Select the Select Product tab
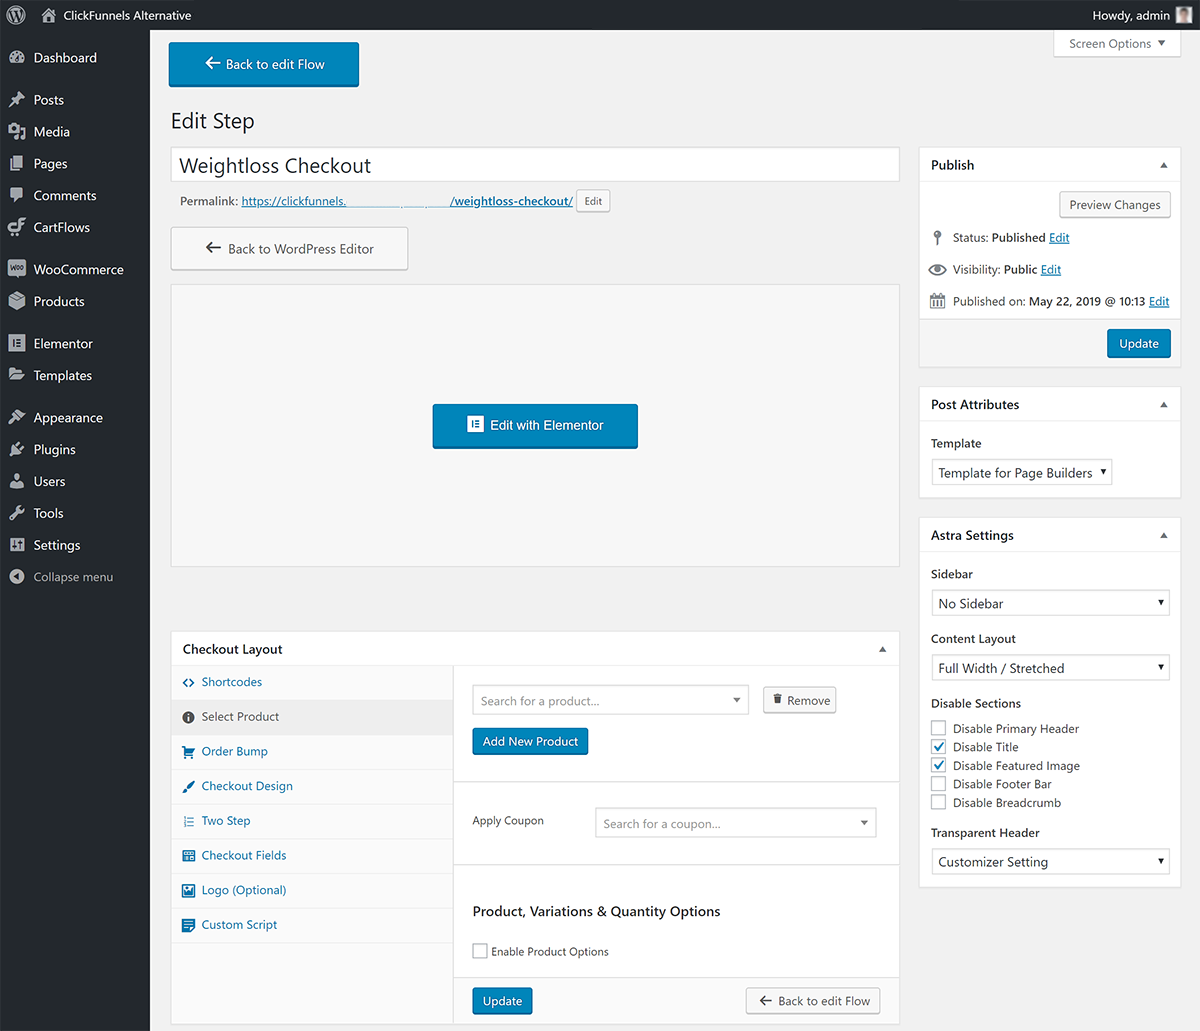The height and width of the screenshot is (1031, 1200). pos(312,717)
